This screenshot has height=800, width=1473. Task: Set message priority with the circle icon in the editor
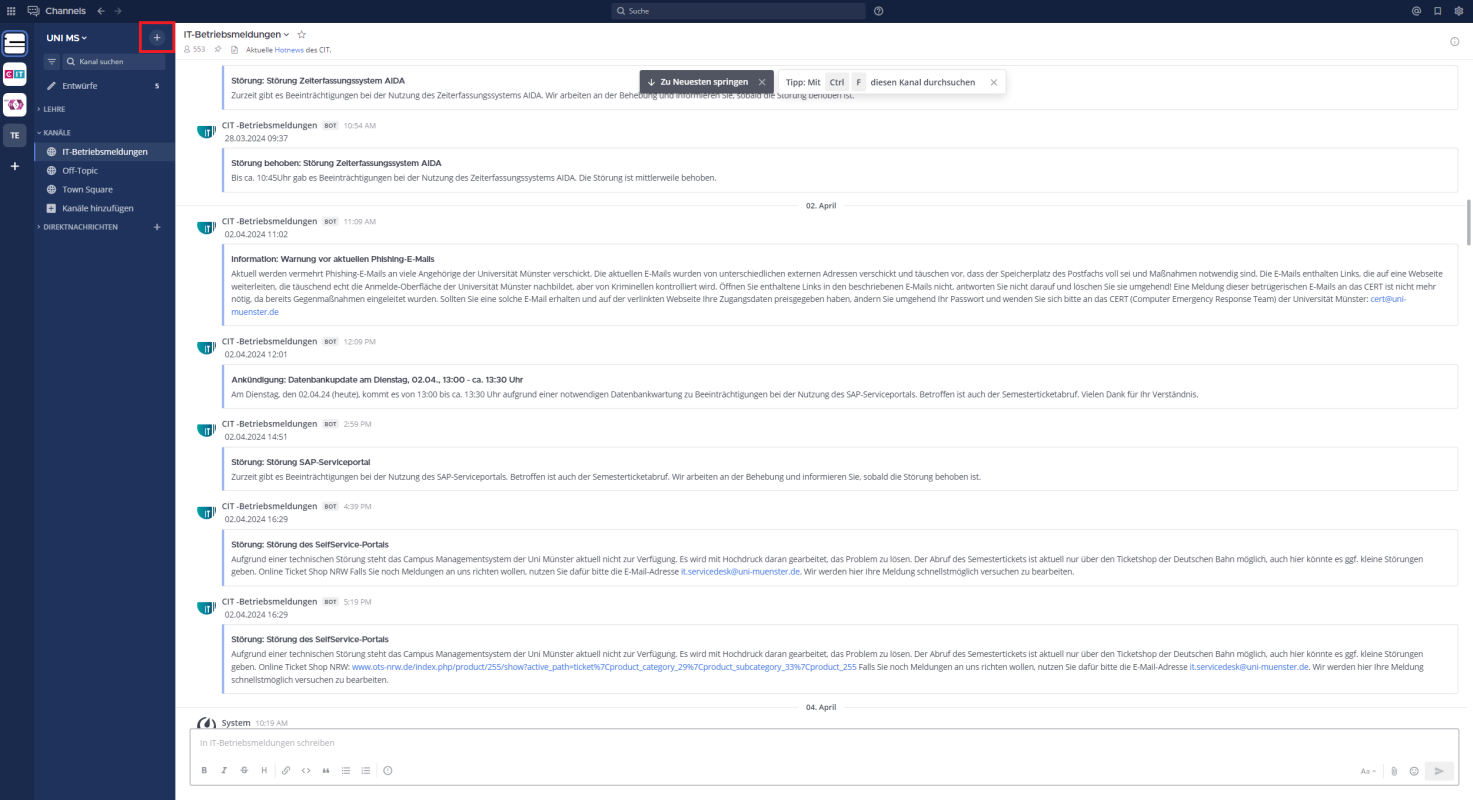[388, 771]
